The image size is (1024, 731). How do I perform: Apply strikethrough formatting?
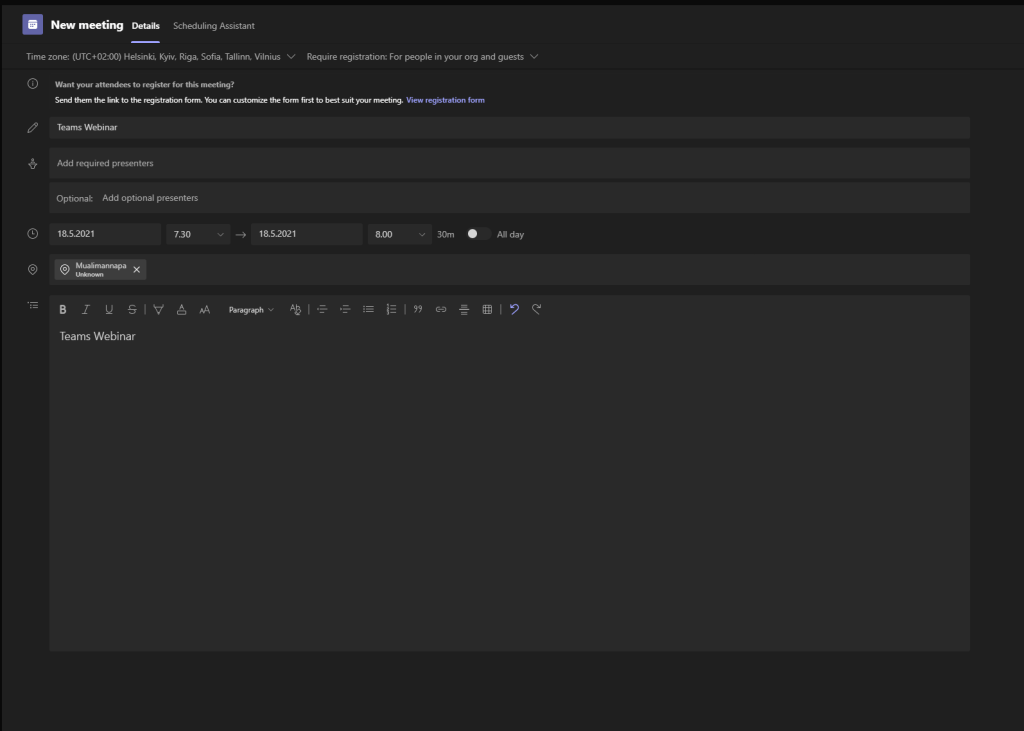click(x=132, y=310)
